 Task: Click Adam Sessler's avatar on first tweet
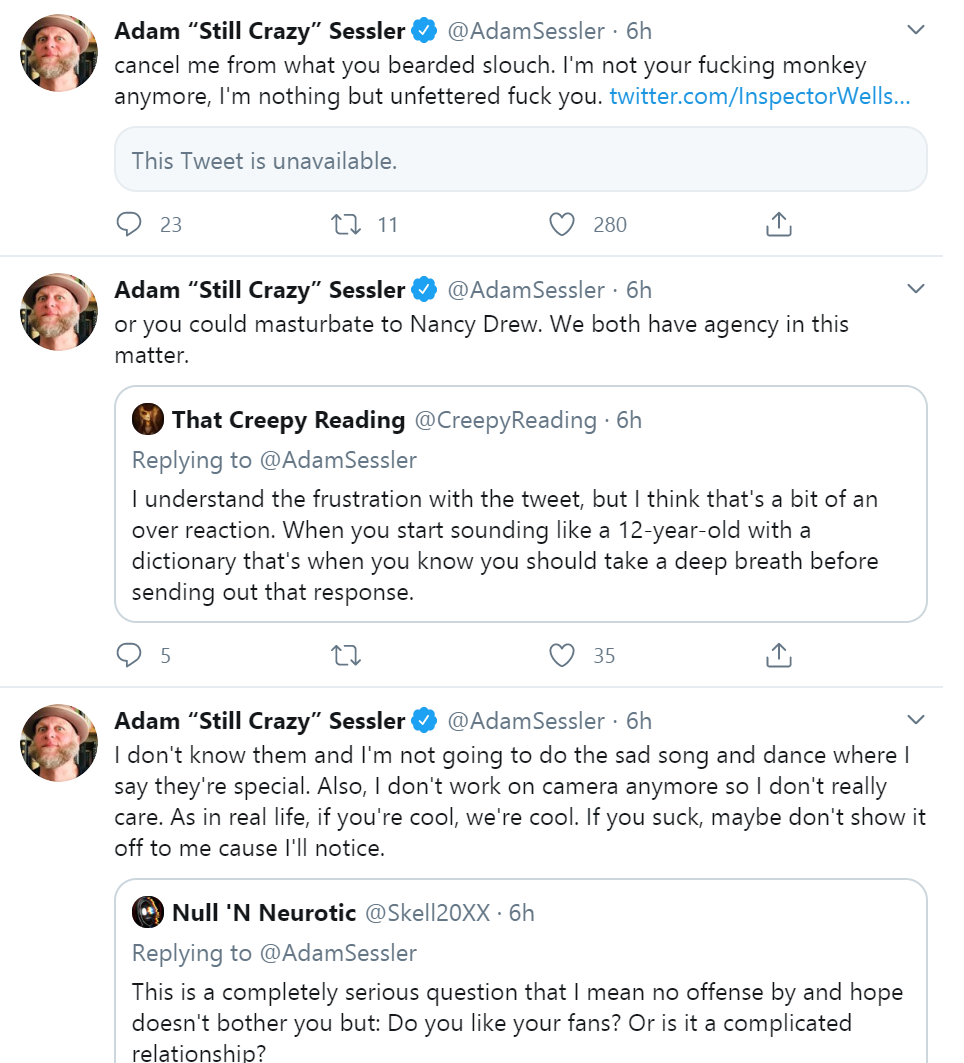pyautogui.click(x=59, y=52)
